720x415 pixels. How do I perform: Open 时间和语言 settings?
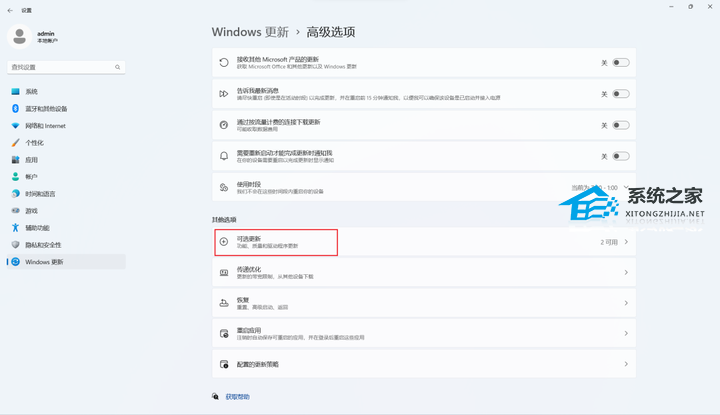point(66,194)
